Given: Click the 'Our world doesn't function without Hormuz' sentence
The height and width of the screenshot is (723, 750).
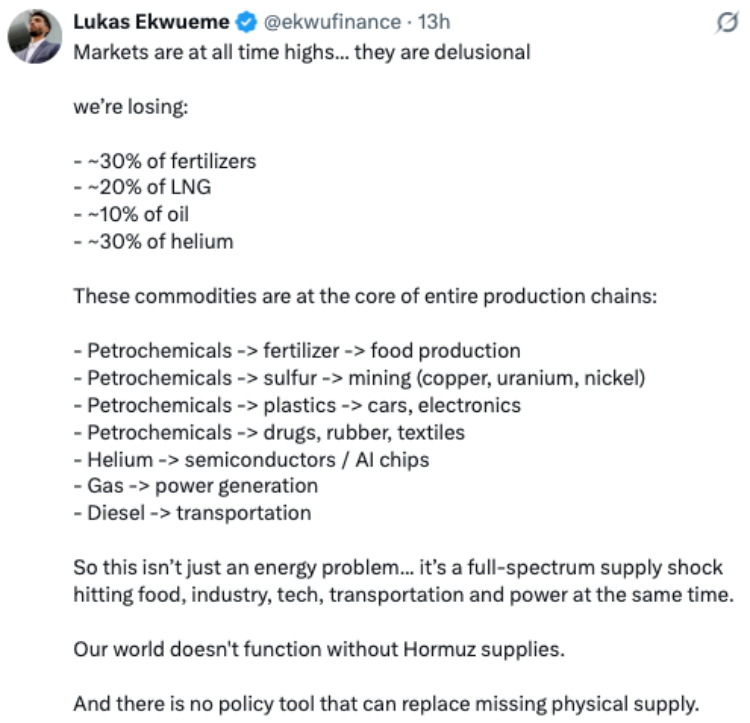Looking at the screenshot, I should click(x=319, y=649).
